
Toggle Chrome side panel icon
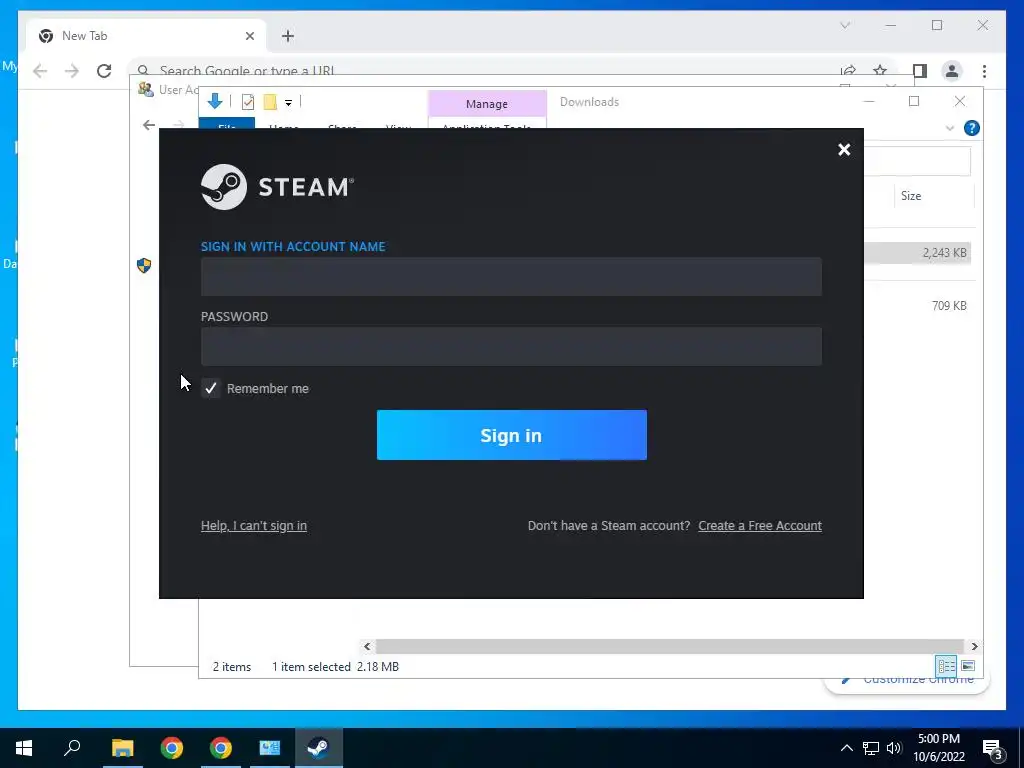[x=920, y=71]
